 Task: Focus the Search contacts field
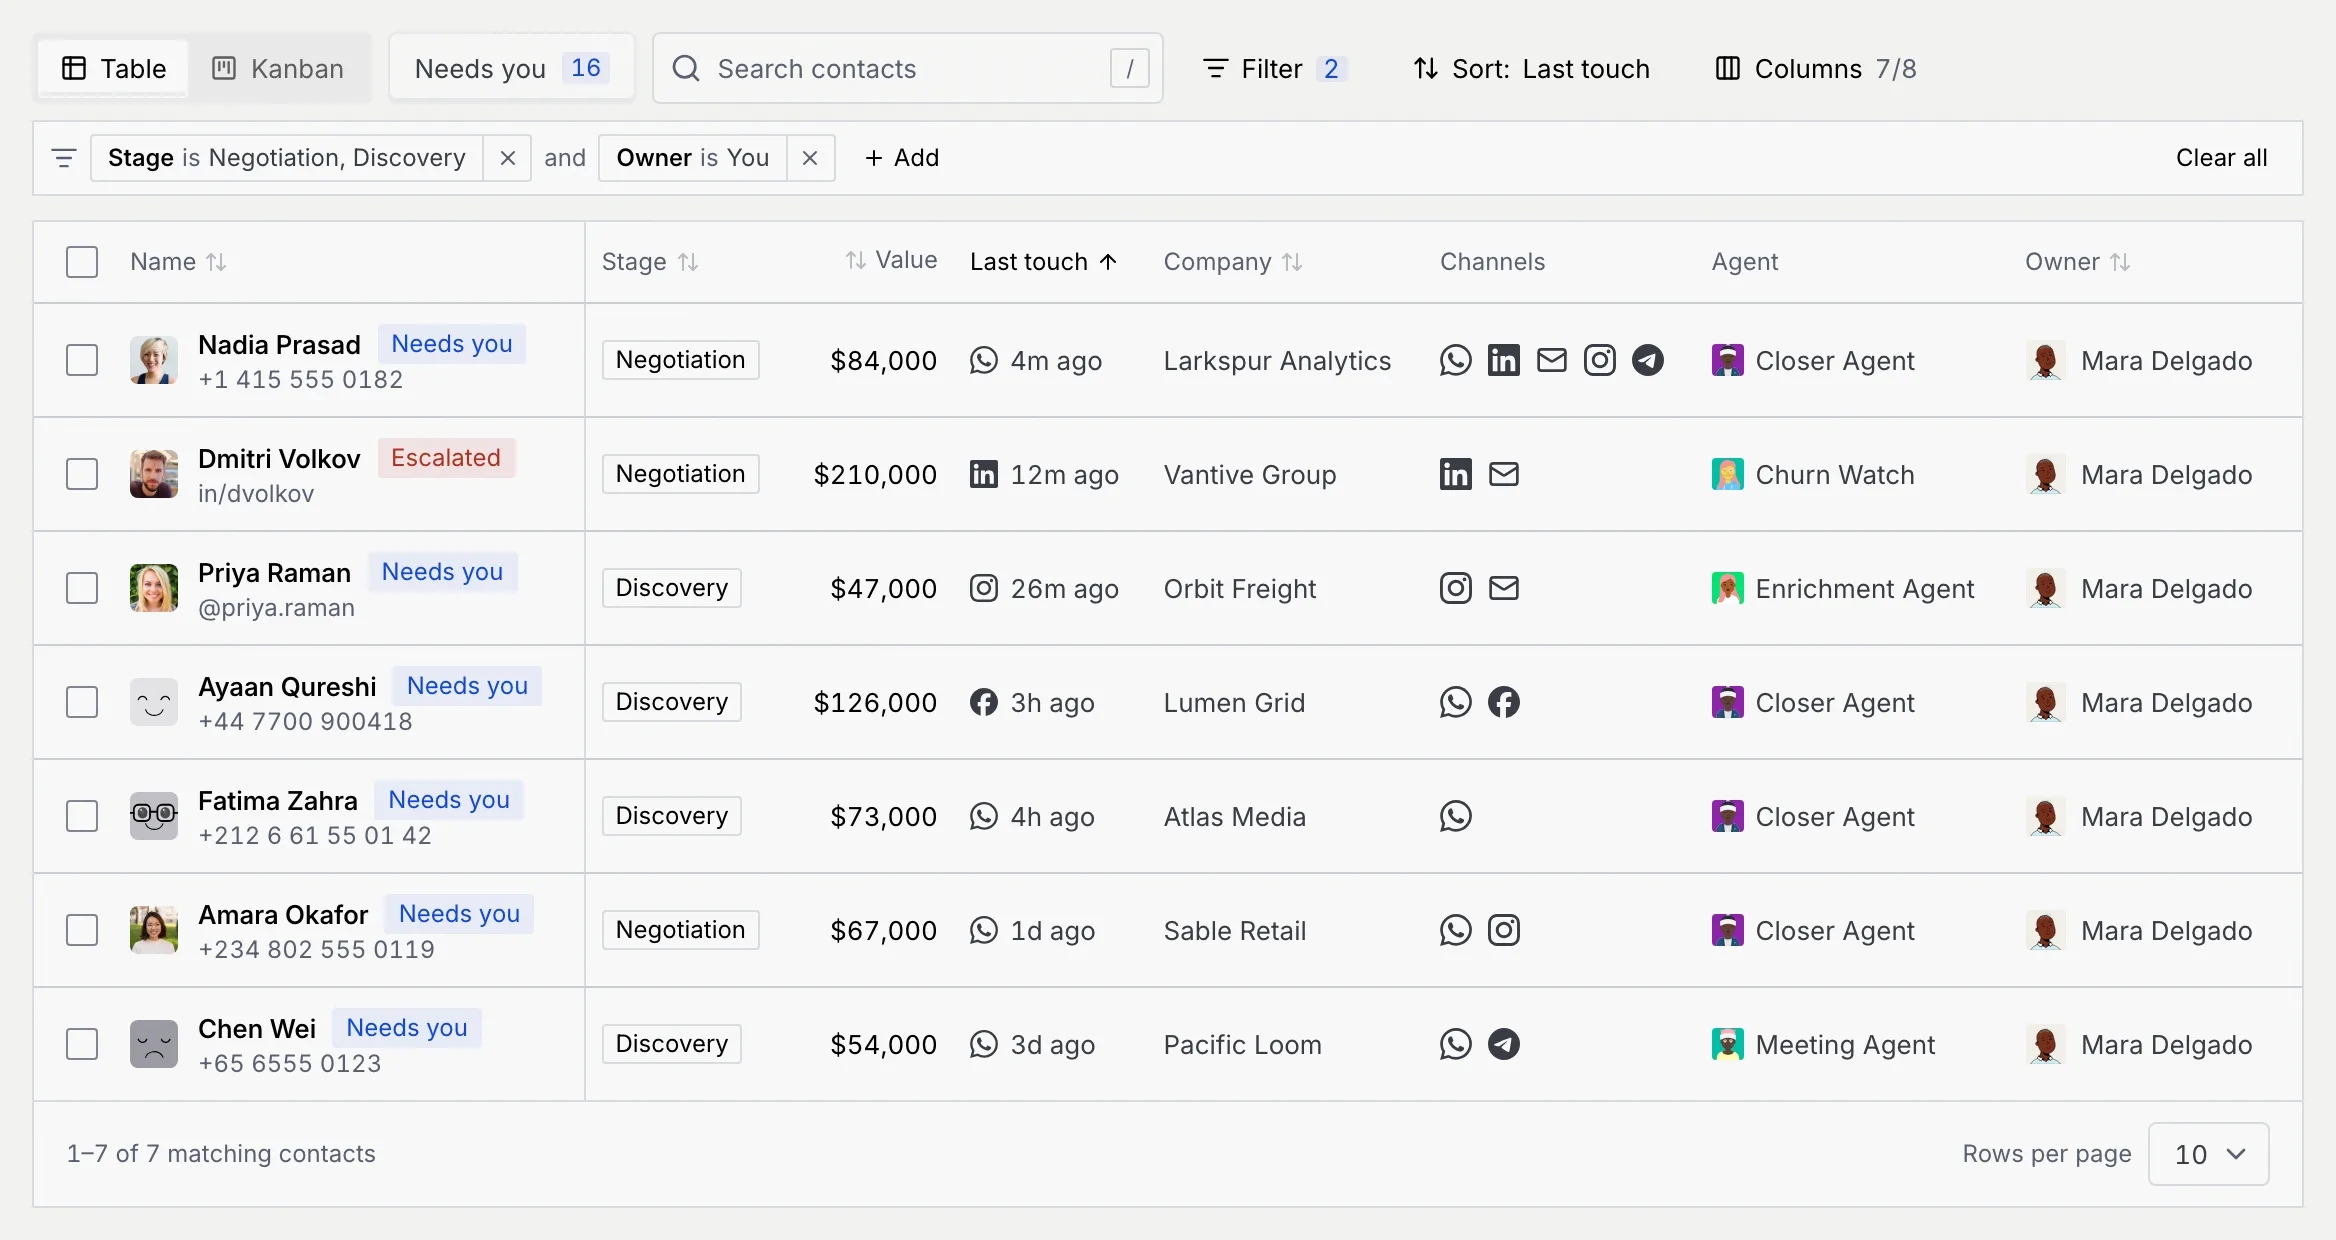tap(908, 68)
